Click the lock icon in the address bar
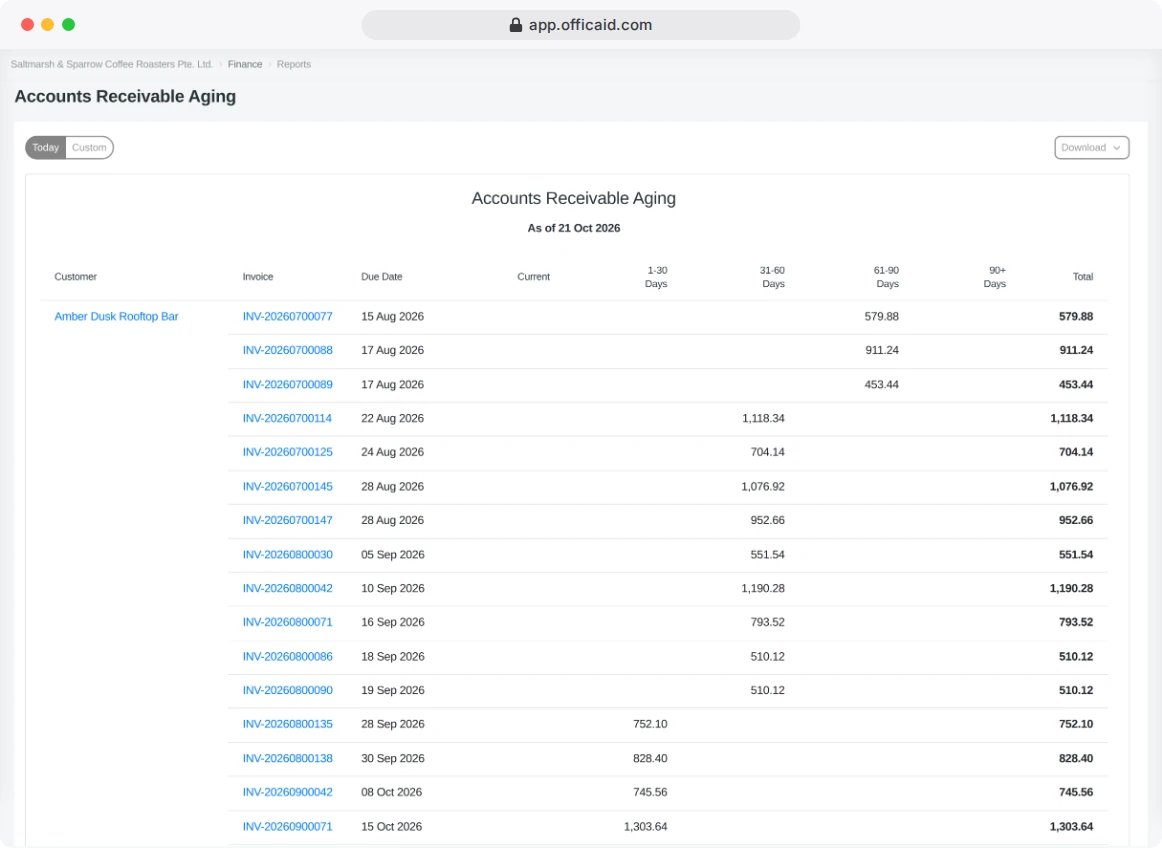 coord(516,25)
